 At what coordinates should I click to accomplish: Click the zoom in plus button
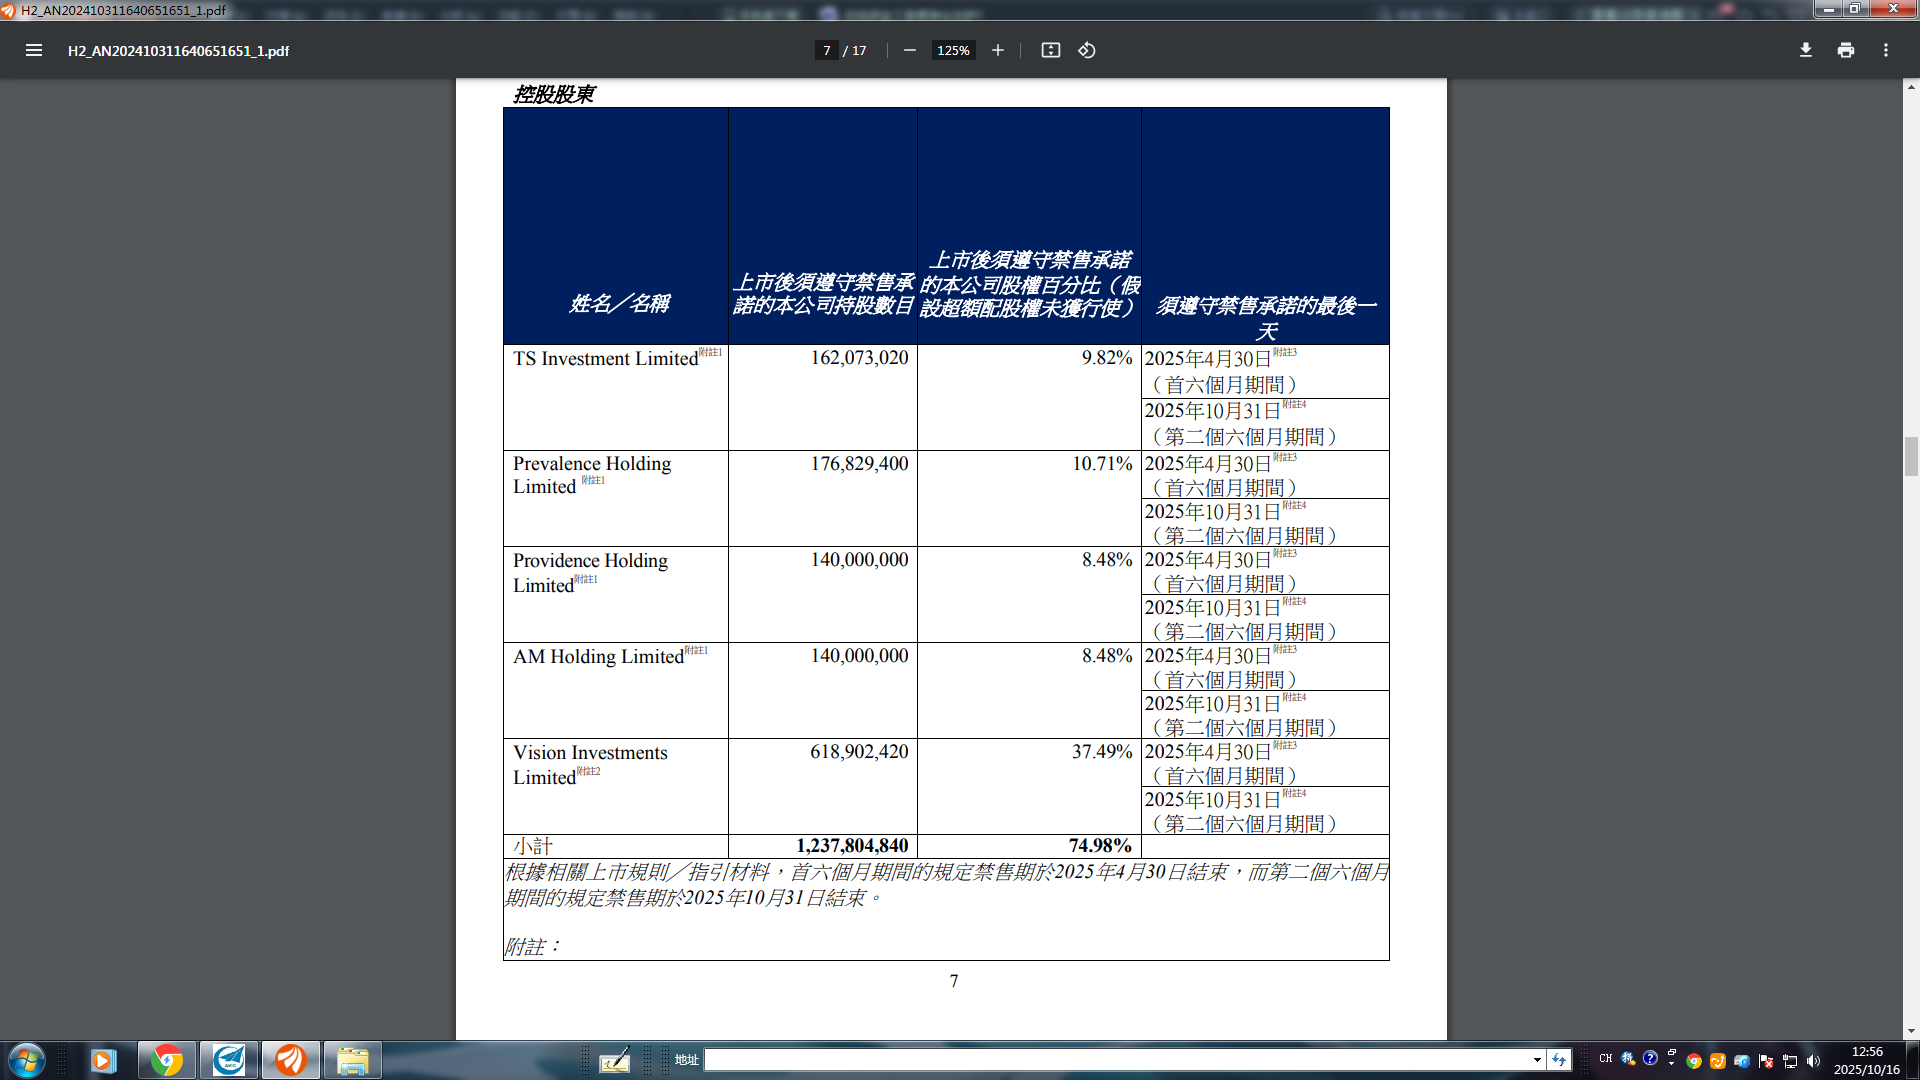[x=997, y=50]
